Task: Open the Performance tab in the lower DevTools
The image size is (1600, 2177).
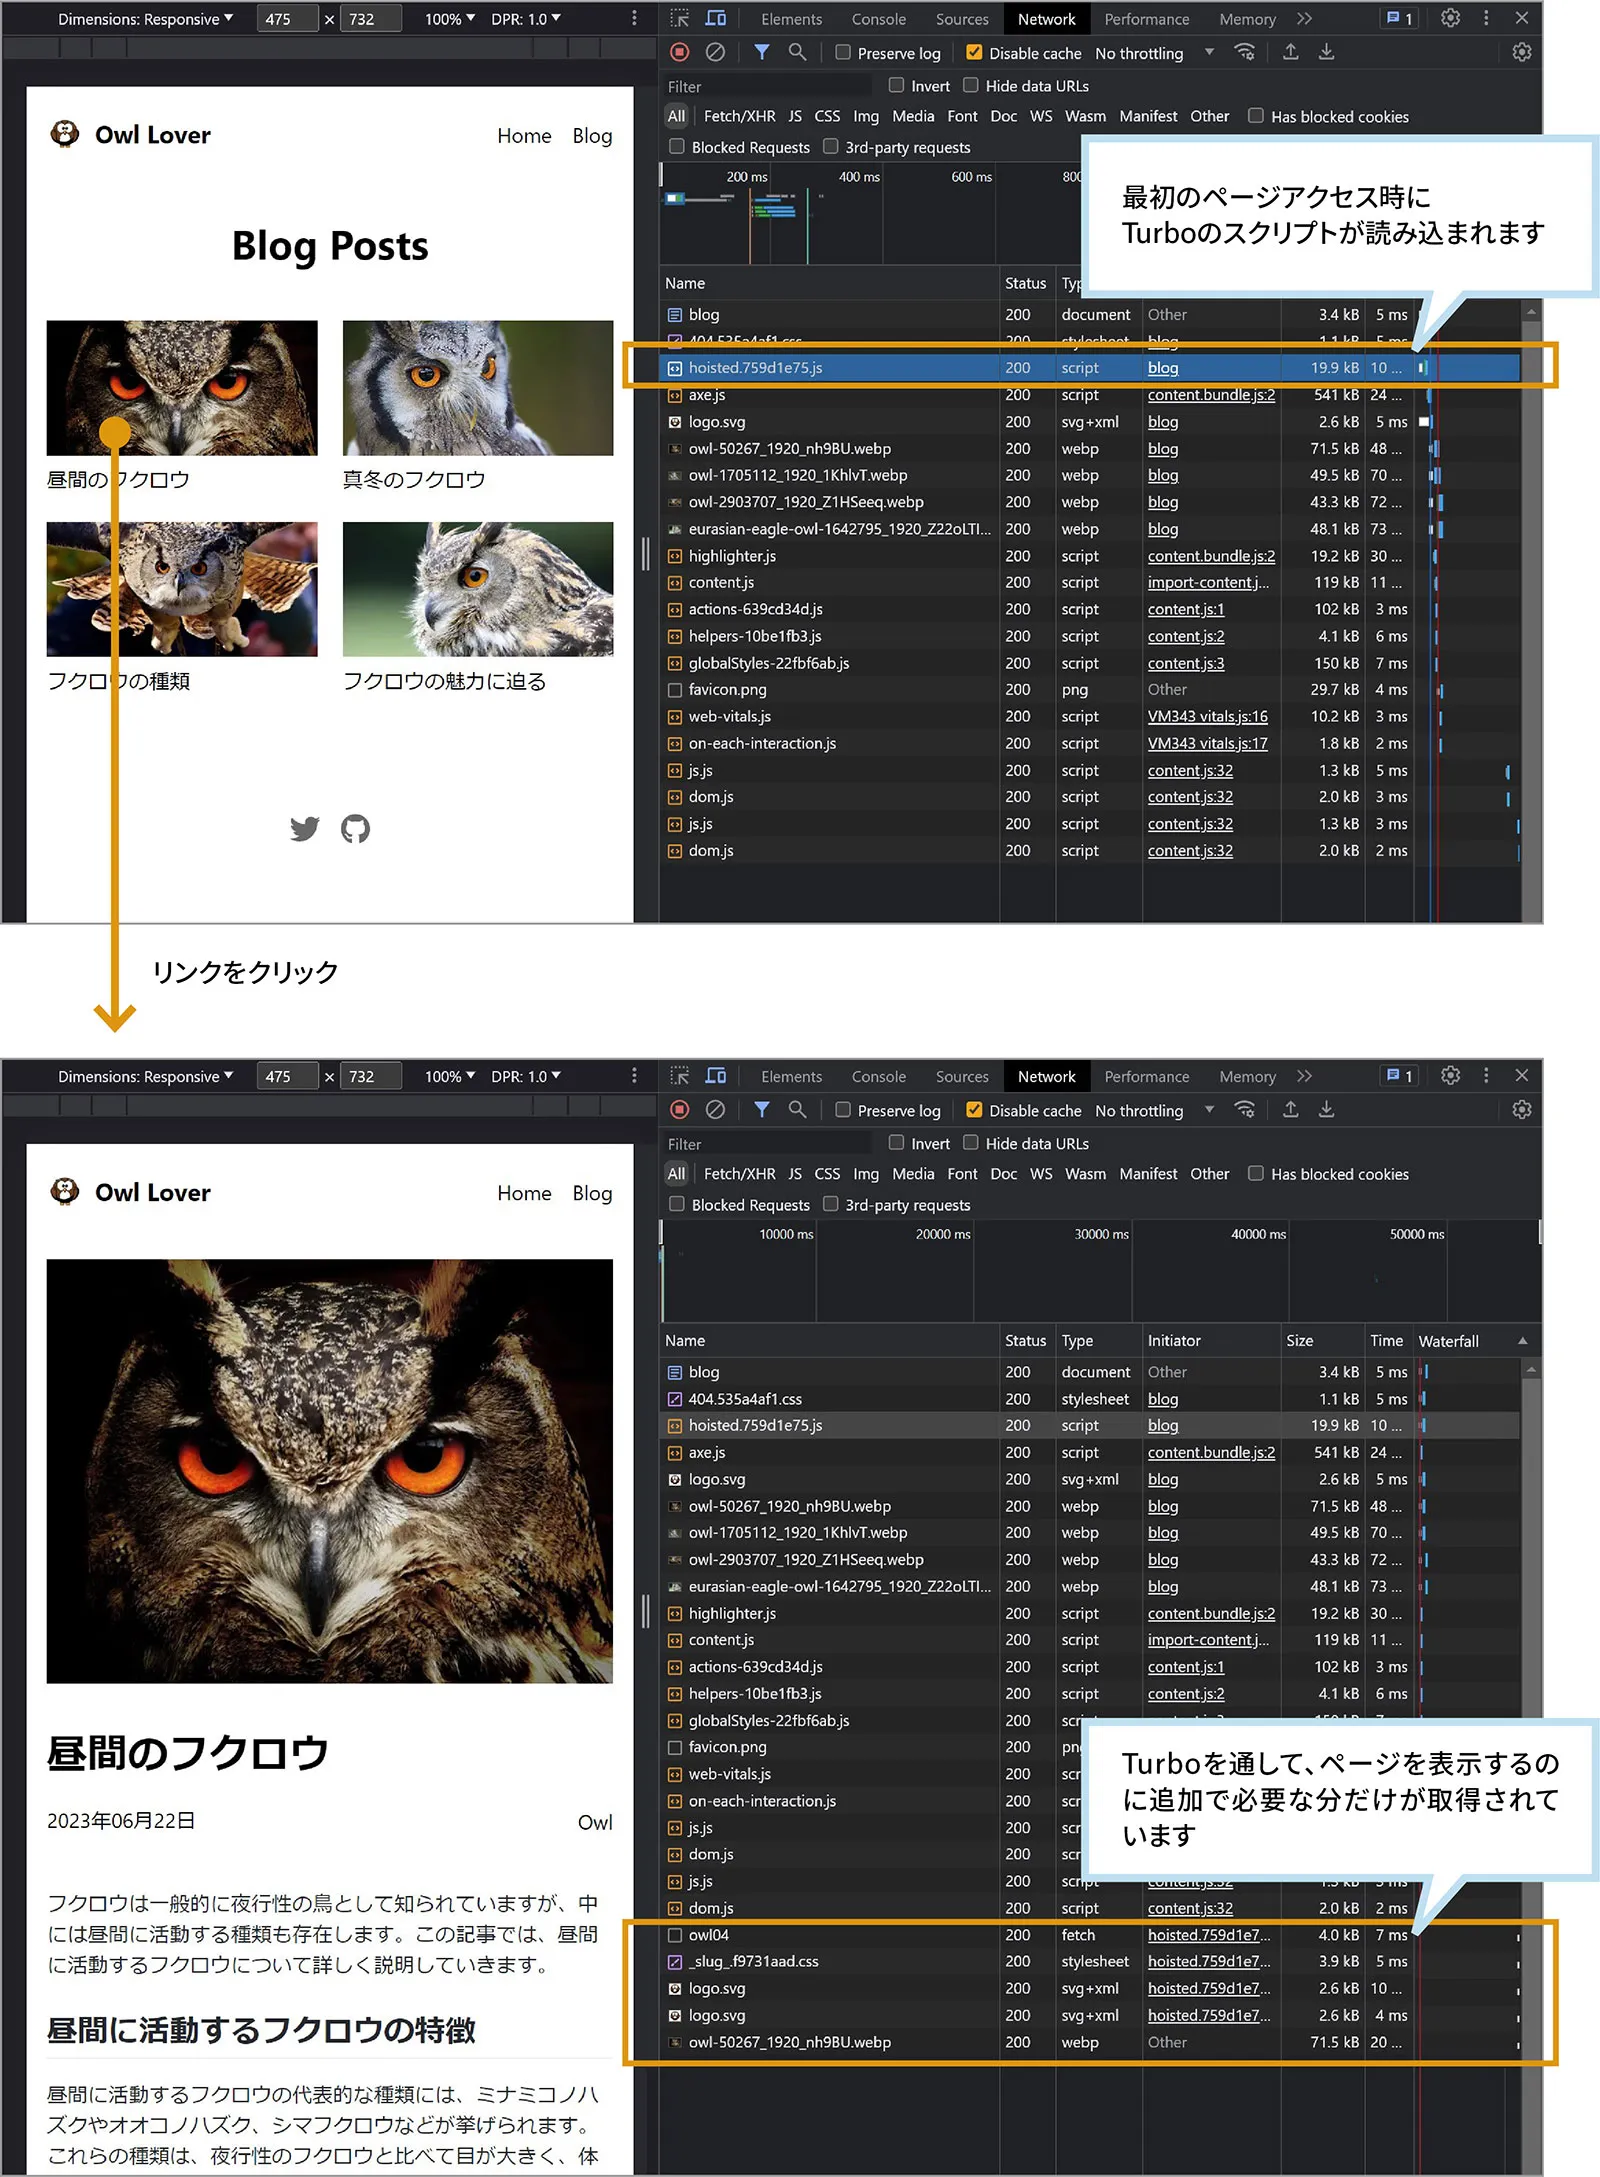Action: pyautogui.click(x=1146, y=1076)
